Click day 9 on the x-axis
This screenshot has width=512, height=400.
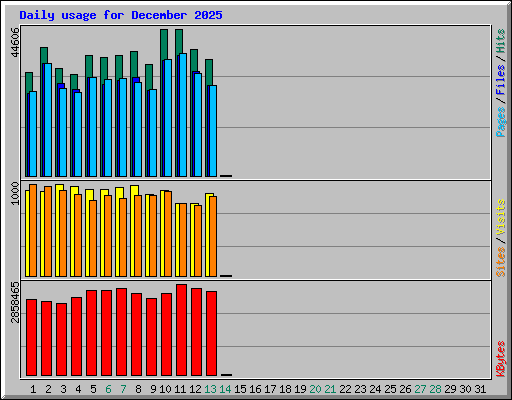(153, 389)
